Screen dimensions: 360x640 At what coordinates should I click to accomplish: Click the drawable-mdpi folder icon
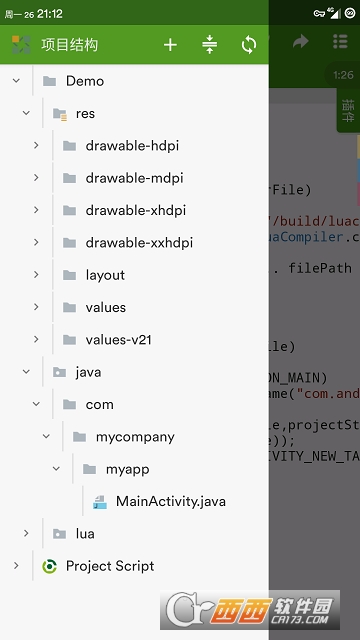[x=69, y=178]
